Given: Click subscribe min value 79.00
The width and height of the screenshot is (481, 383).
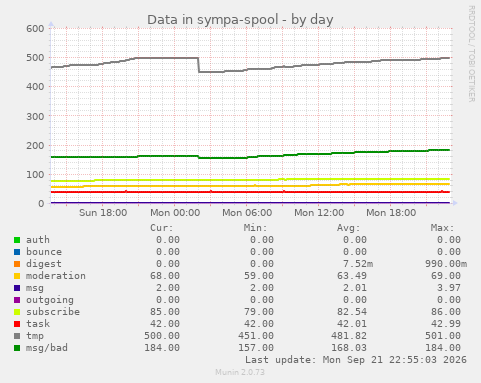Looking at the screenshot, I should click(259, 312).
